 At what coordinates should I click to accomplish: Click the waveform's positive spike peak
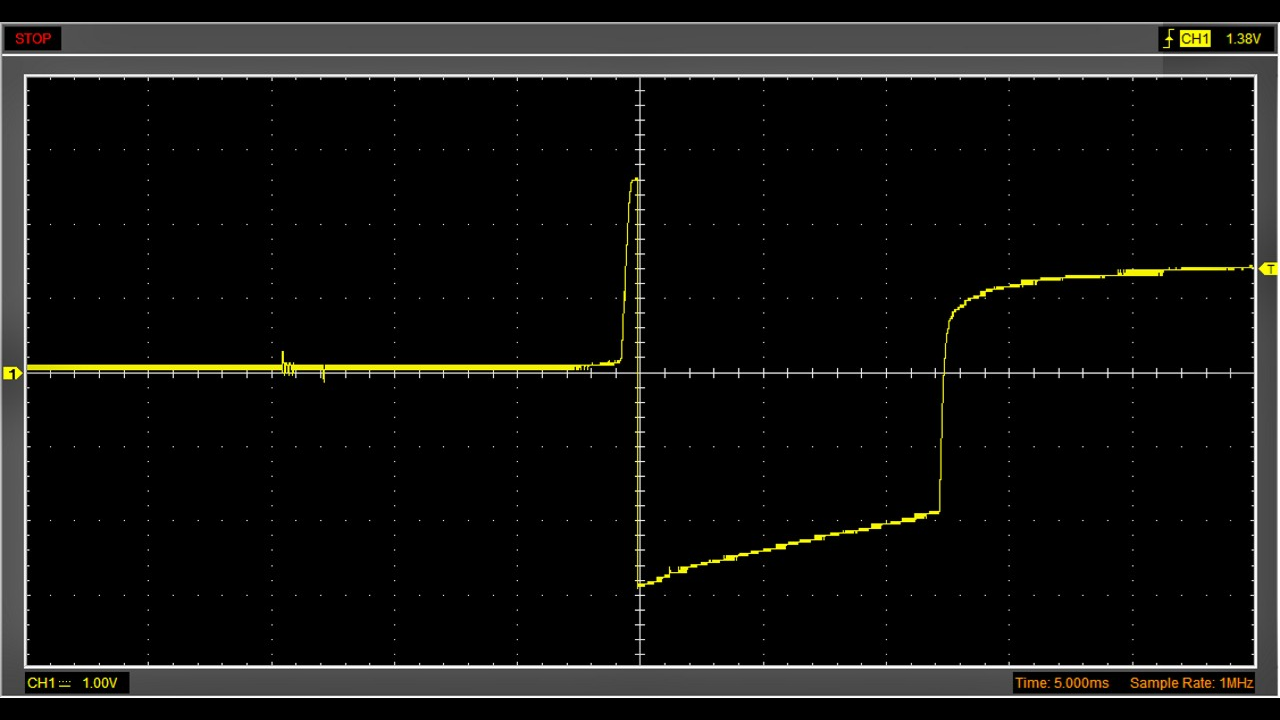click(x=635, y=181)
